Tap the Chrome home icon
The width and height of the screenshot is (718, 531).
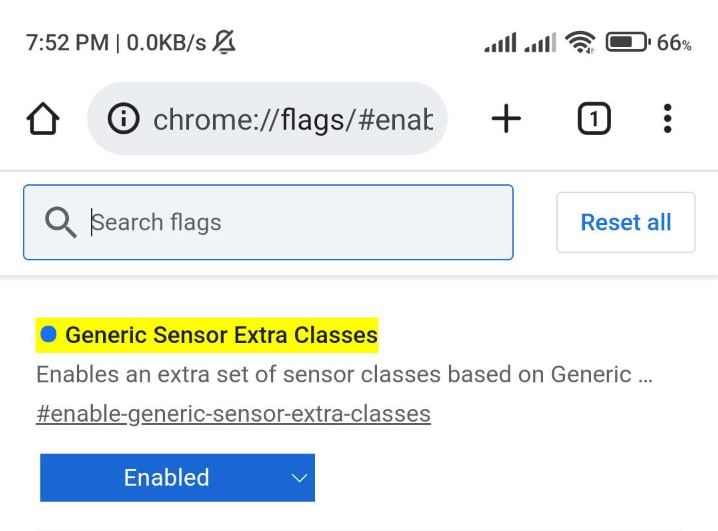(41, 120)
